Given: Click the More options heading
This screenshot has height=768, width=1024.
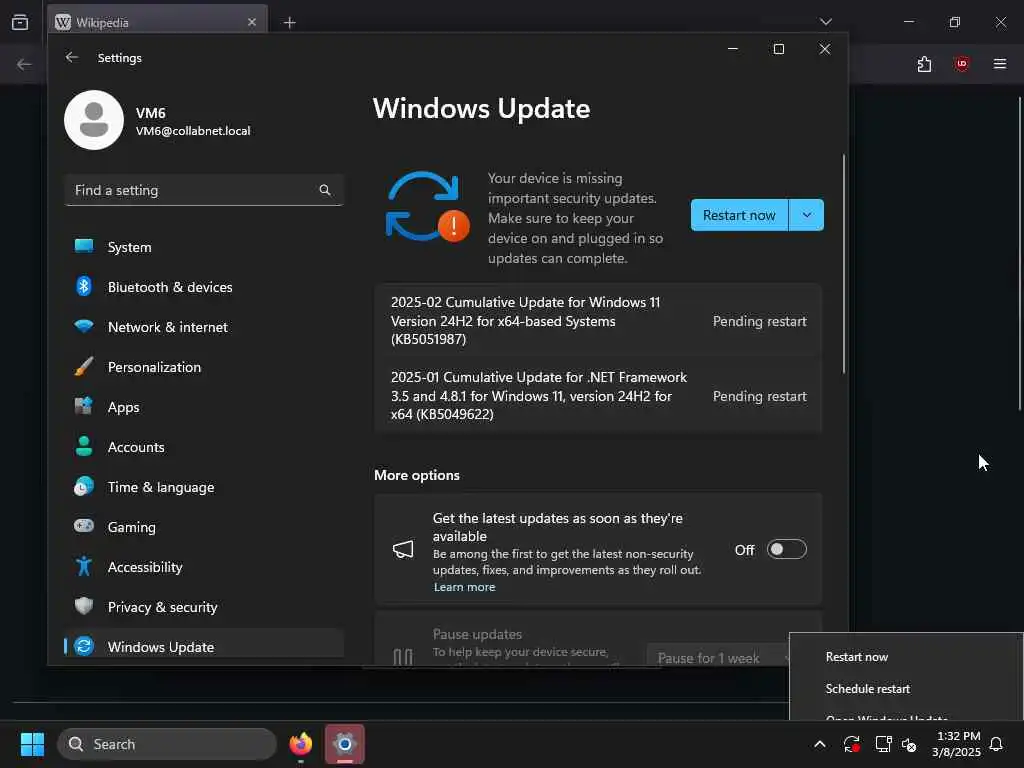Looking at the screenshot, I should [x=417, y=475].
